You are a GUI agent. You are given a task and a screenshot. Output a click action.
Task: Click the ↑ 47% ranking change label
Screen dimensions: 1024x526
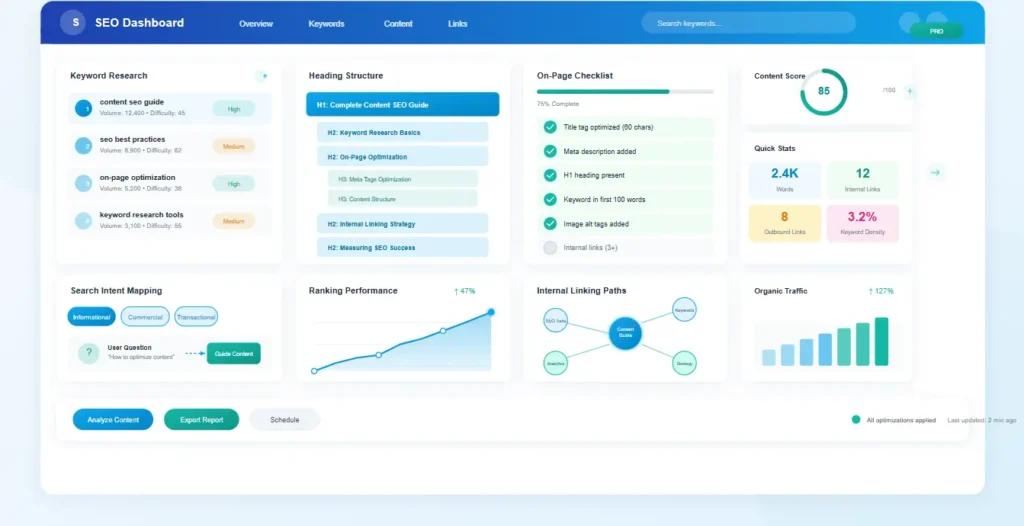464,291
